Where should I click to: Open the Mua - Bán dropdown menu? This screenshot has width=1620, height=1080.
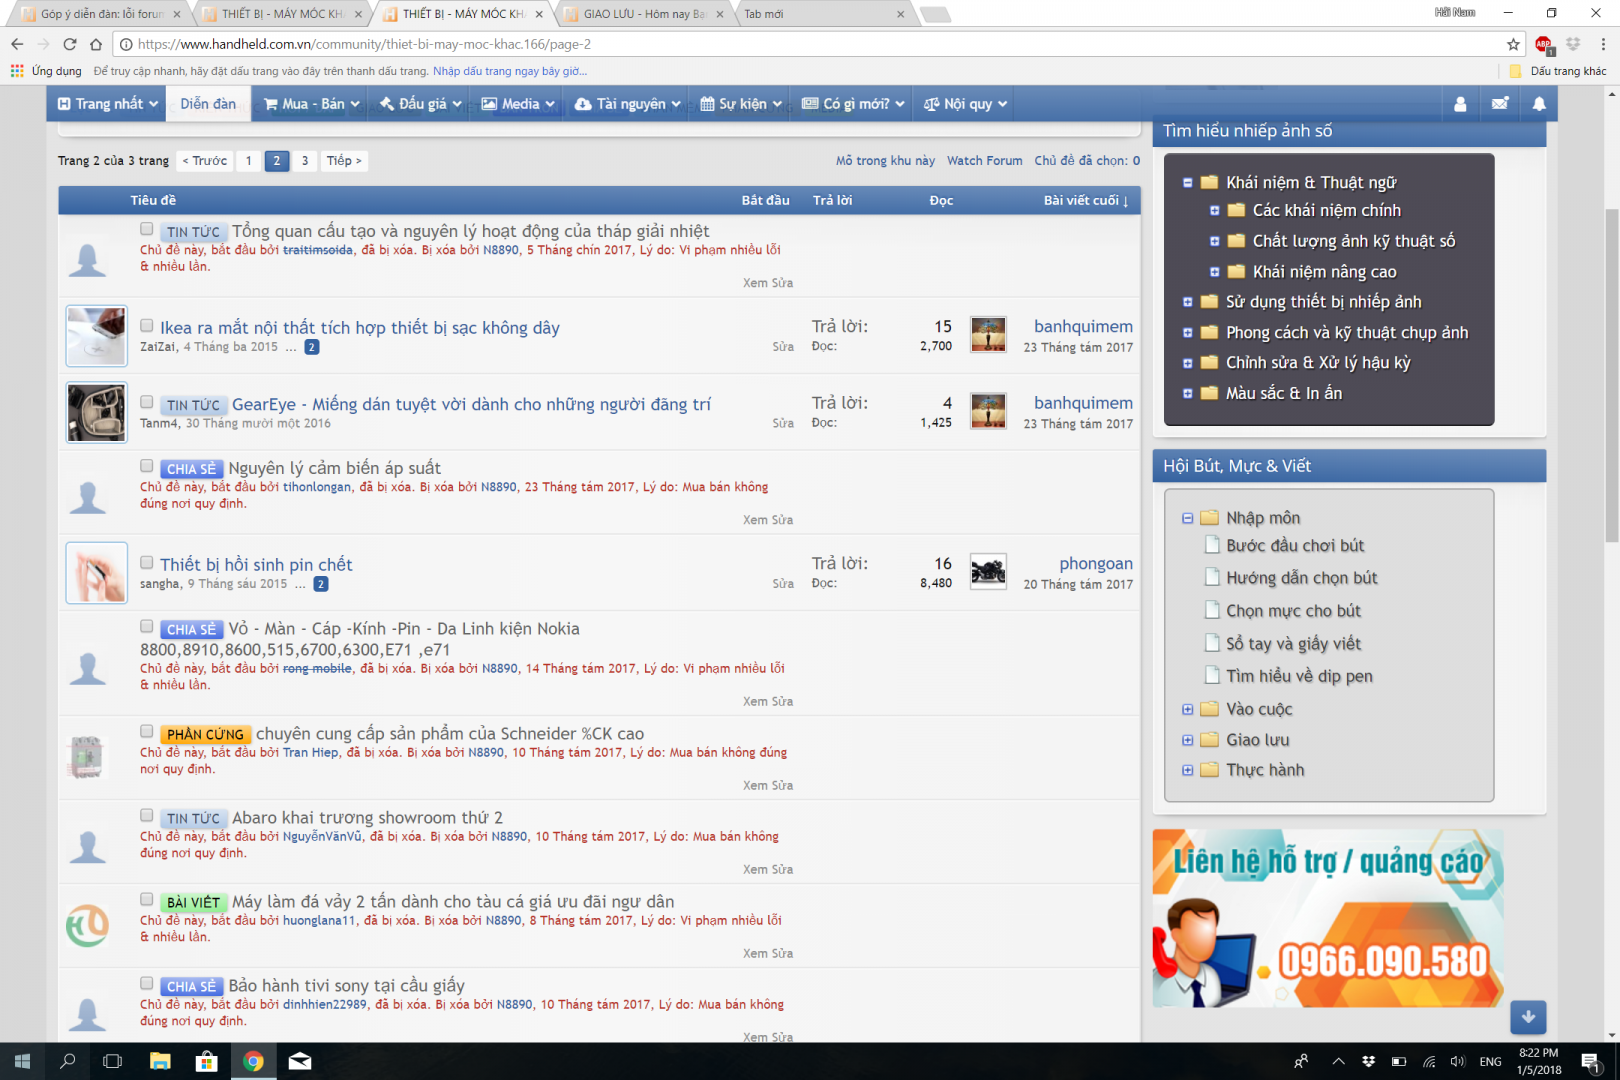pyautogui.click(x=311, y=104)
